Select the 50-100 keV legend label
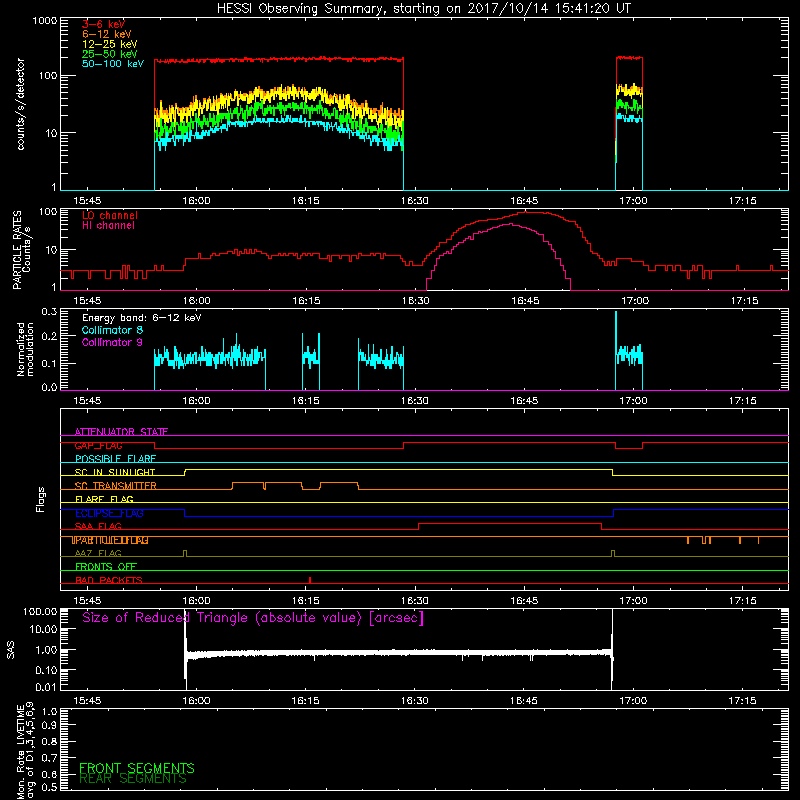 pos(113,64)
